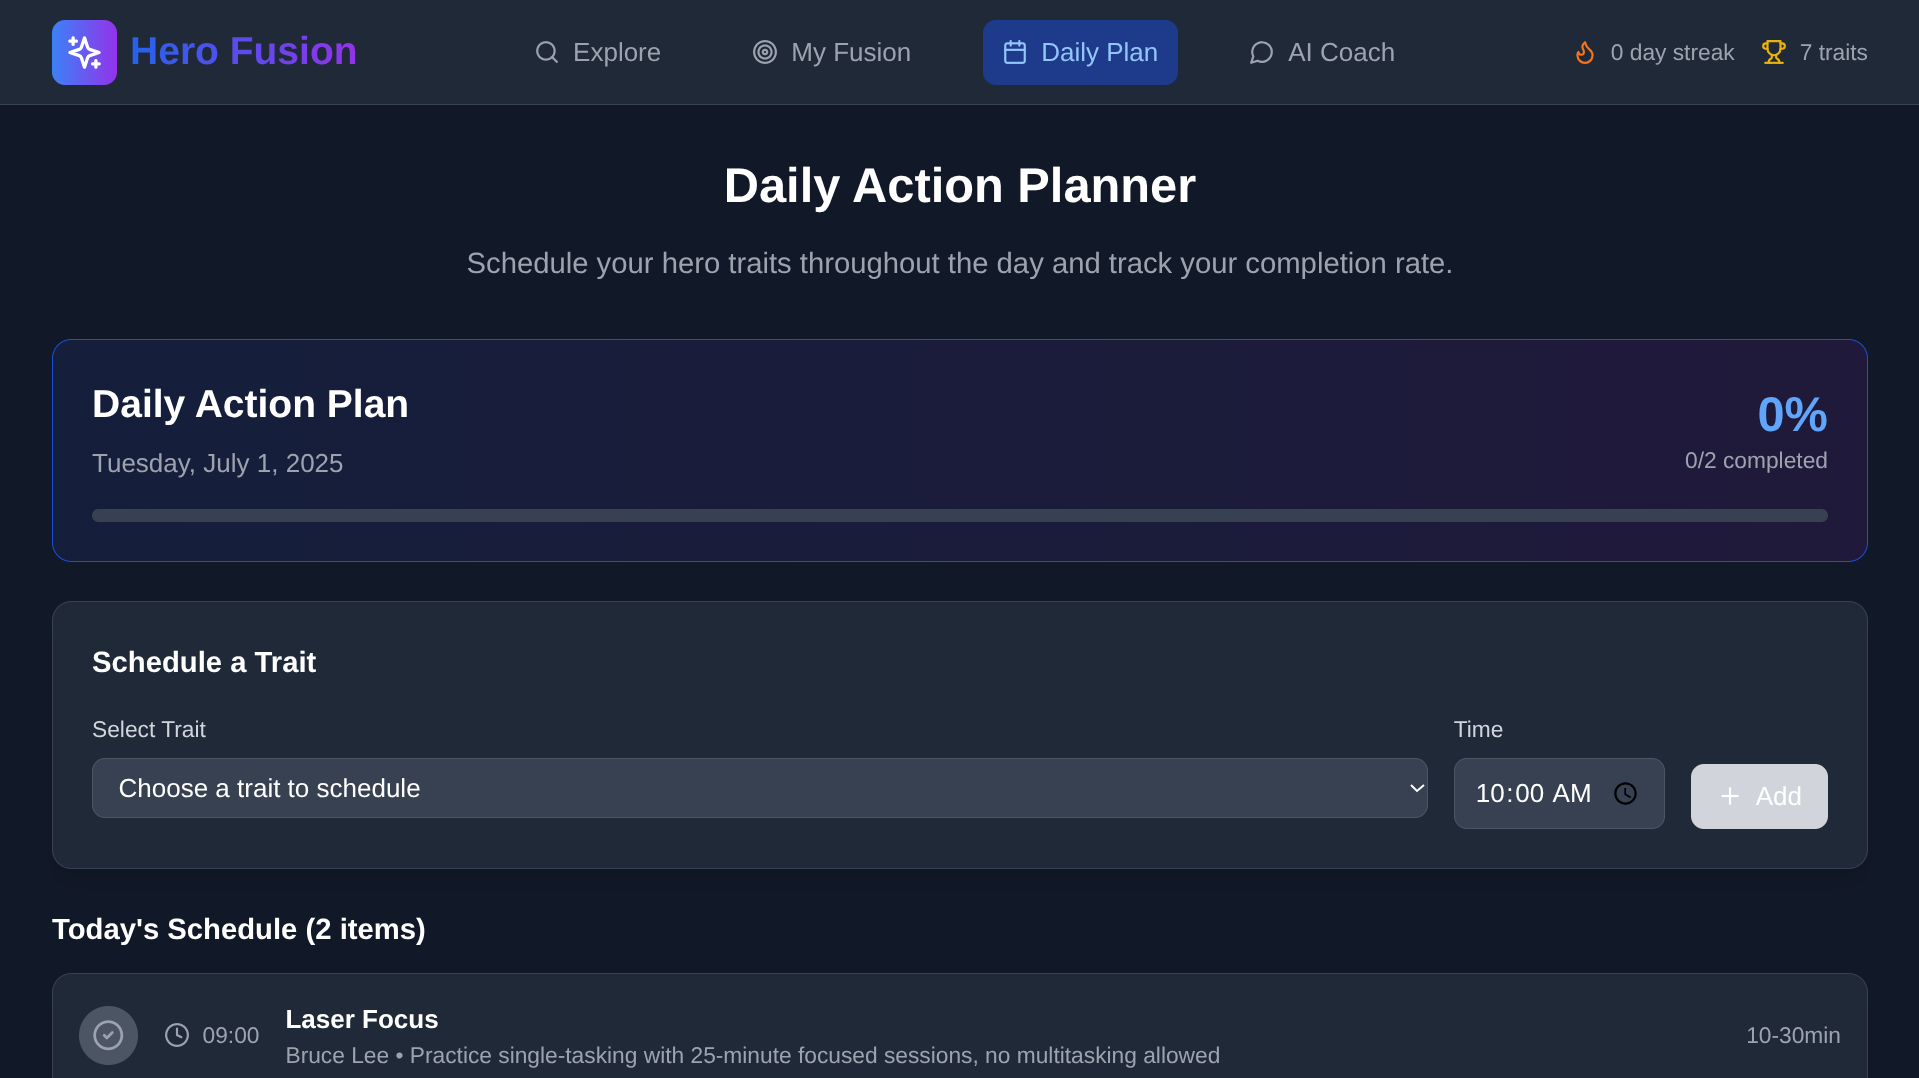This screenshot has height=1078, width=1919.
Task: Click the Select Trait dropdown chevron arrow
Action: [x=1416, y=788]
